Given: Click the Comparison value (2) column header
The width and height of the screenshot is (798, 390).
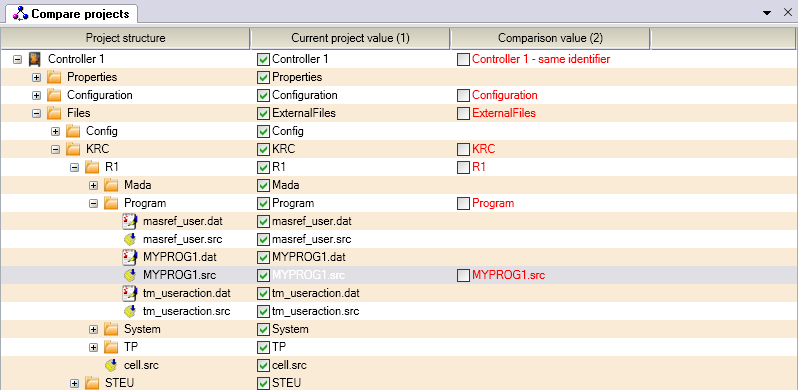Looking at the screenshot, I should (x=550, y=38).
